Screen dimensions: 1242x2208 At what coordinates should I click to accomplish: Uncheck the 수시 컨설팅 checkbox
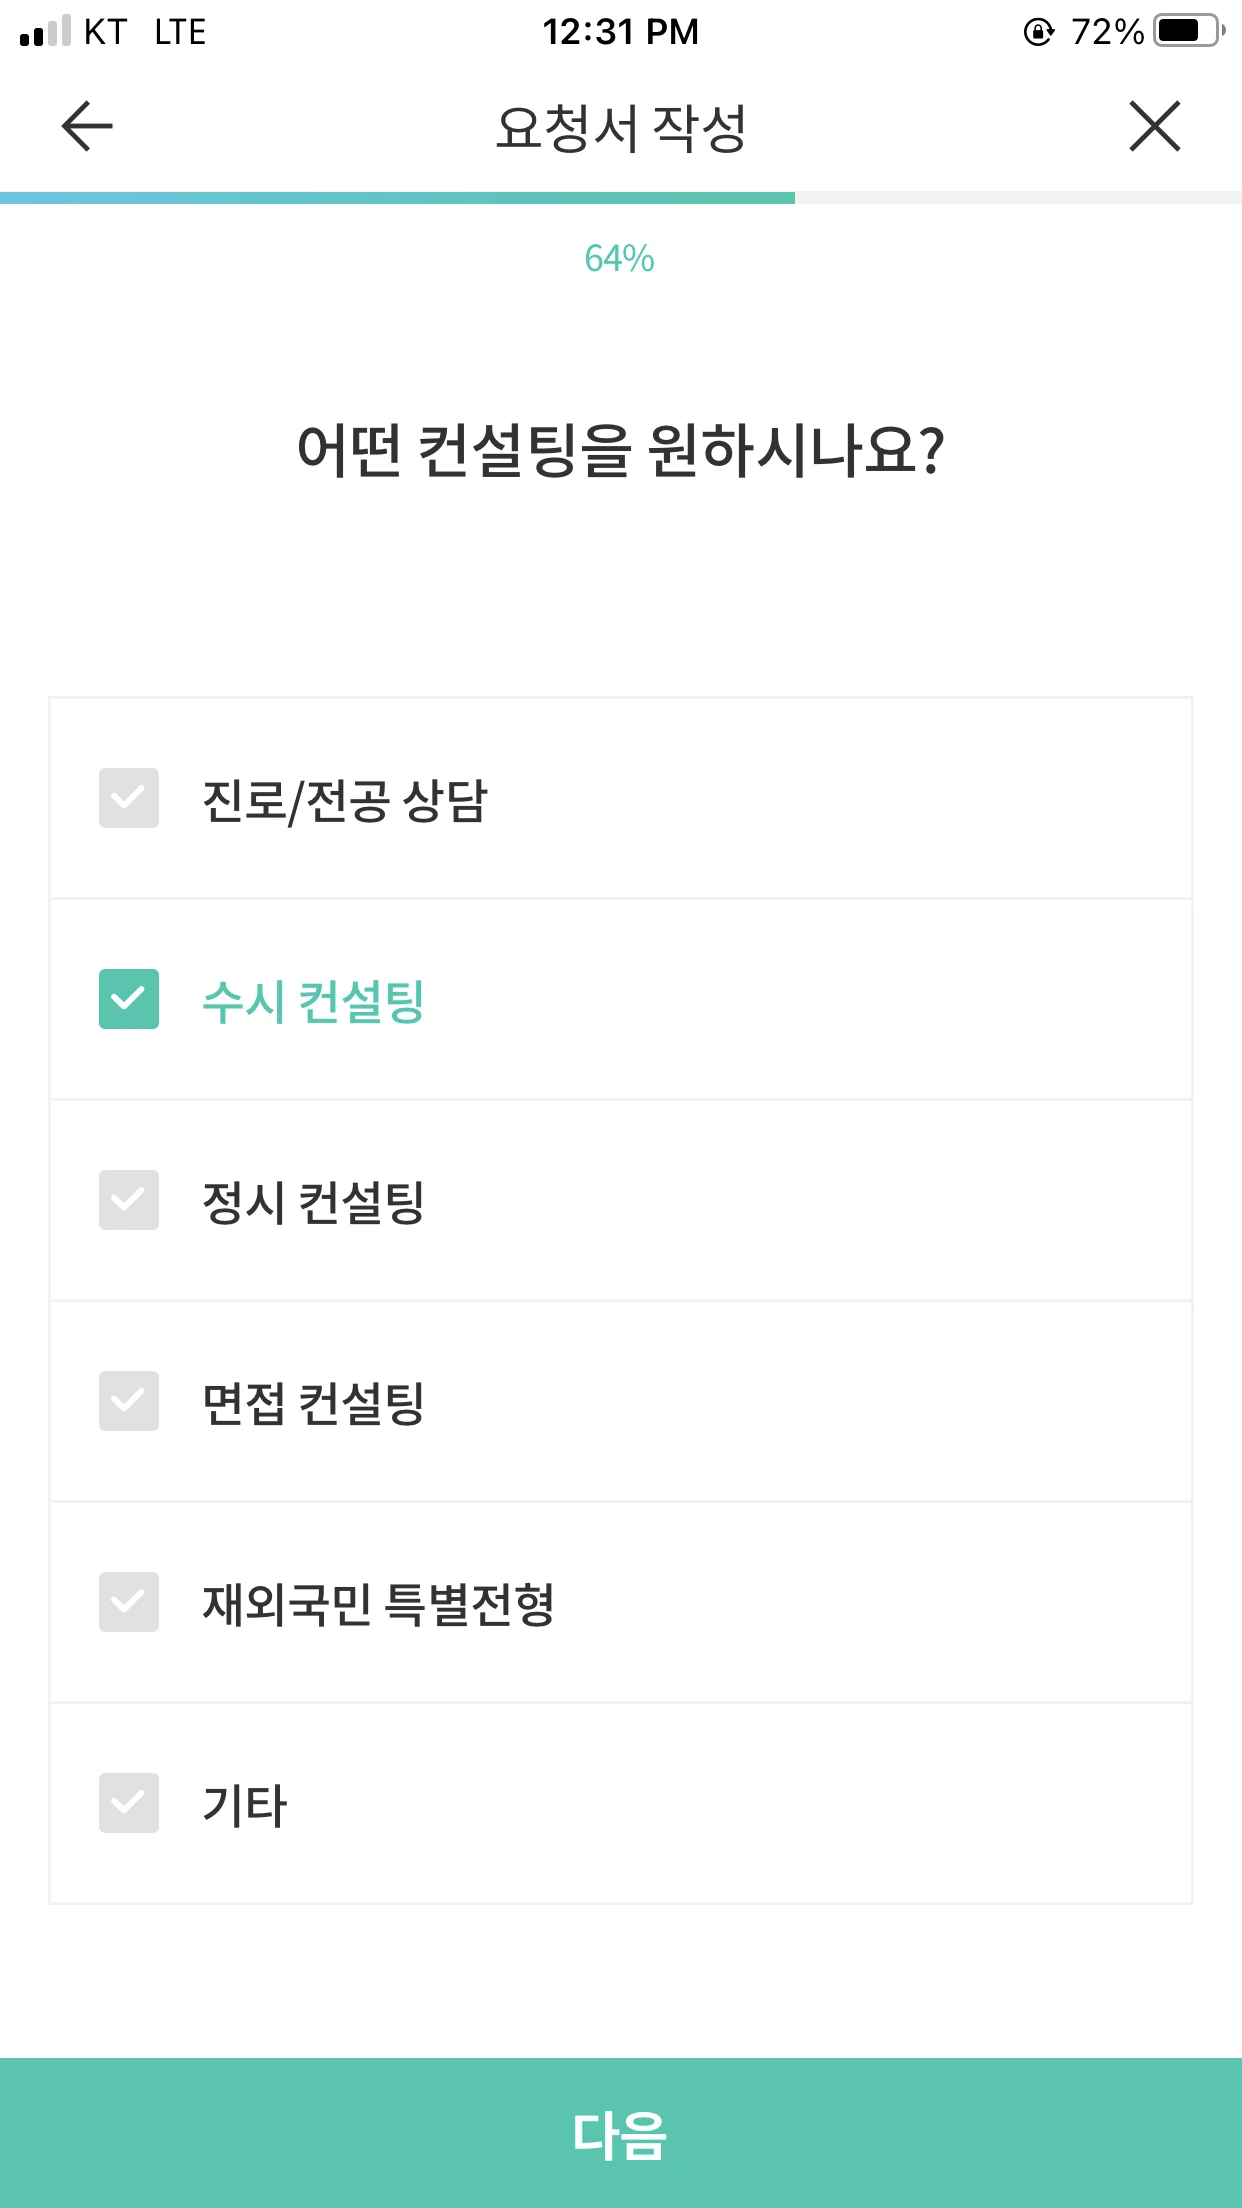(x=129, y=999)
